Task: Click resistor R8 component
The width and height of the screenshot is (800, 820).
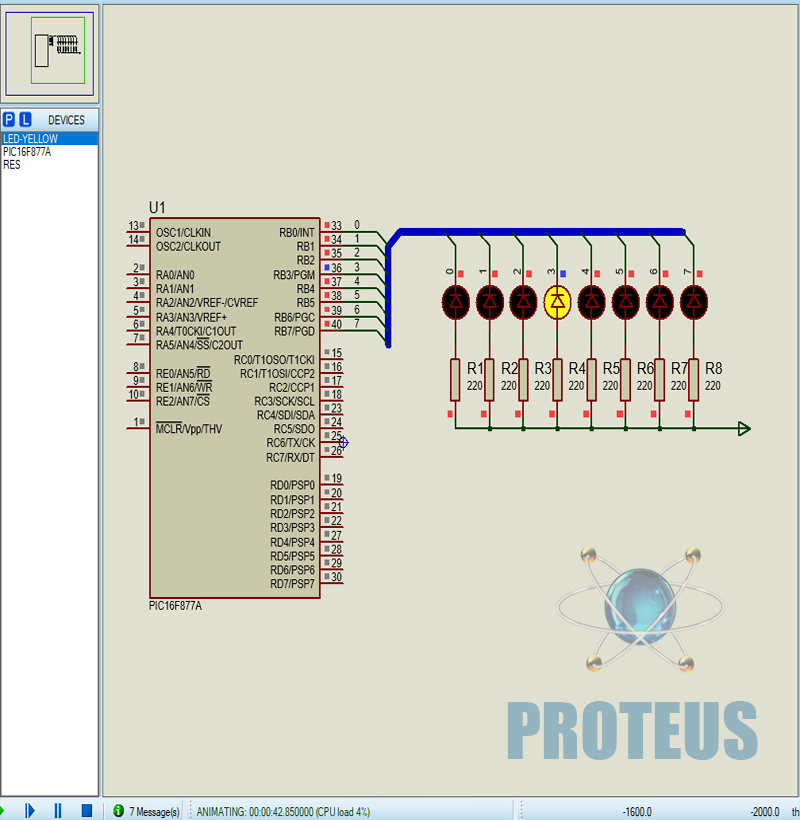Action: [693, 380]
